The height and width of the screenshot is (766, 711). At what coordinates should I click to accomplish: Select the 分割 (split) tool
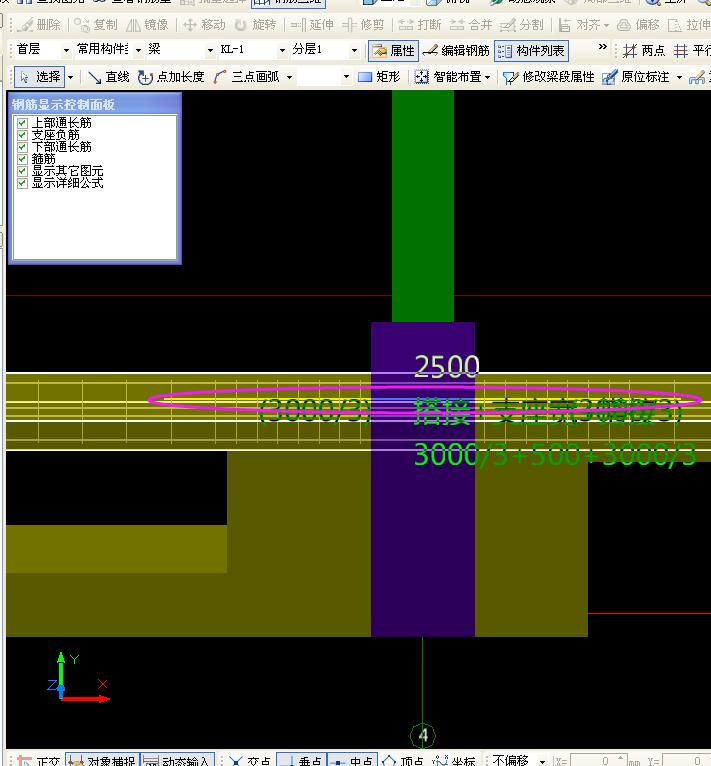tap(521, 24)
